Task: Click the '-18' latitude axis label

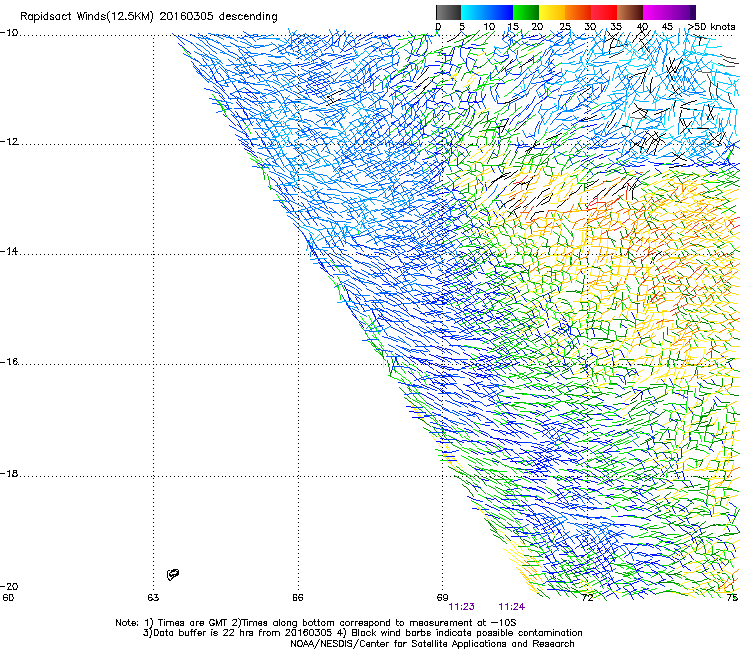Action: tap(9, 474)
